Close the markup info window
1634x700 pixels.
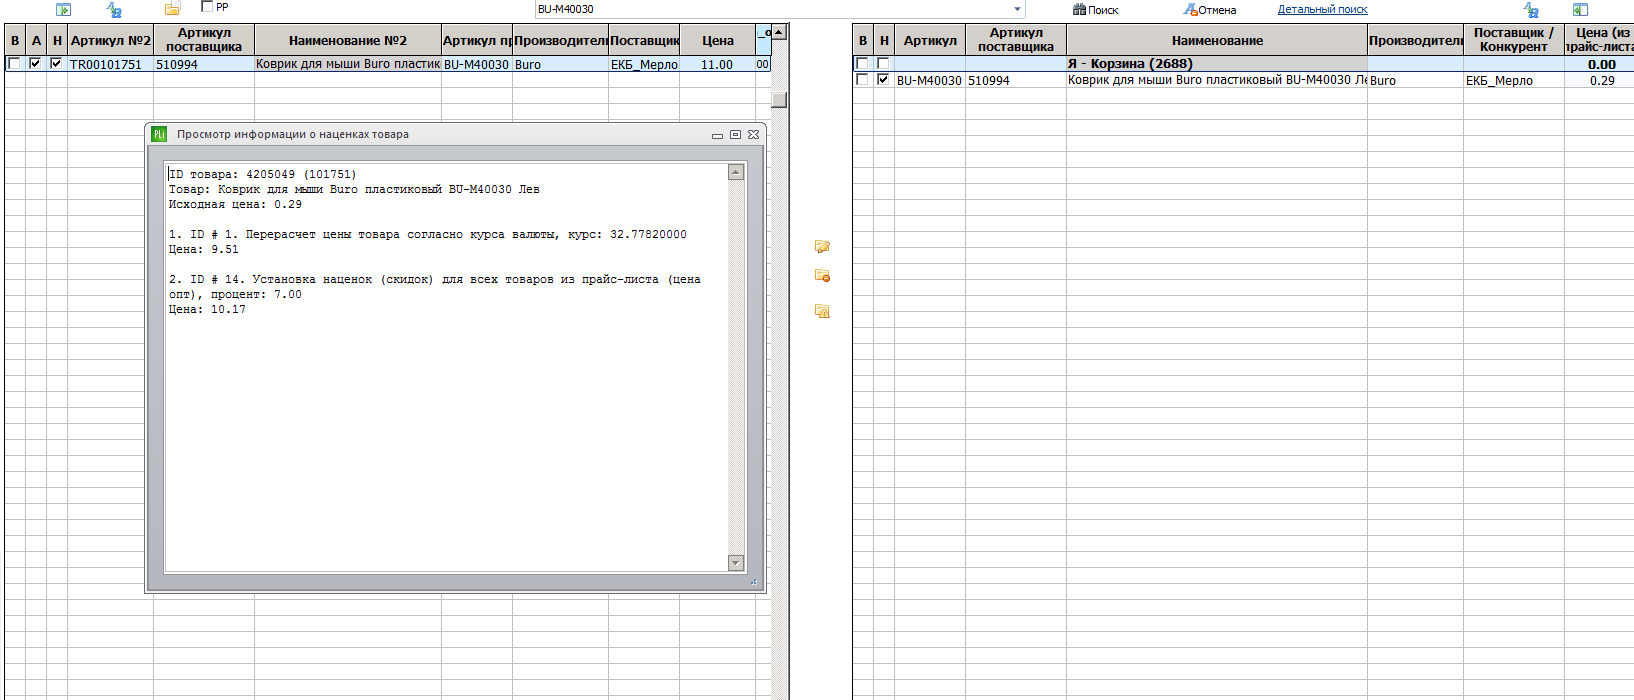point(753,134)
